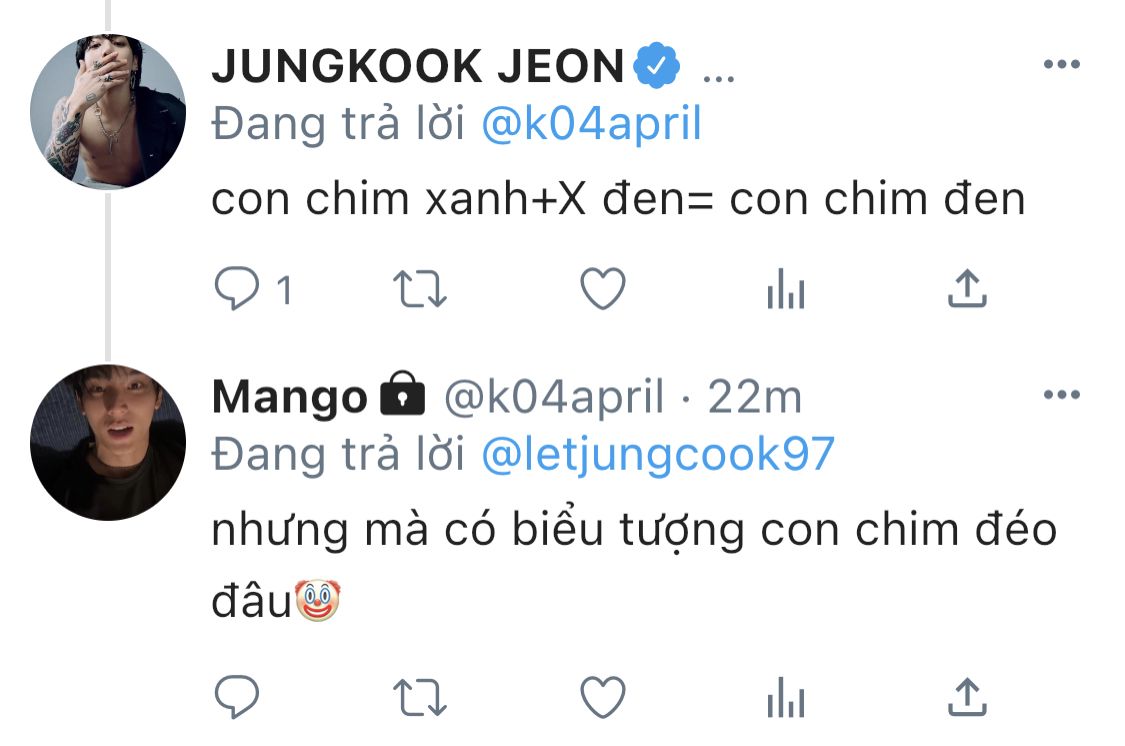The height and width of the screenshot is (746, 1125).
Task: View analytics of Mango's tweet
Action: [786, 697]
